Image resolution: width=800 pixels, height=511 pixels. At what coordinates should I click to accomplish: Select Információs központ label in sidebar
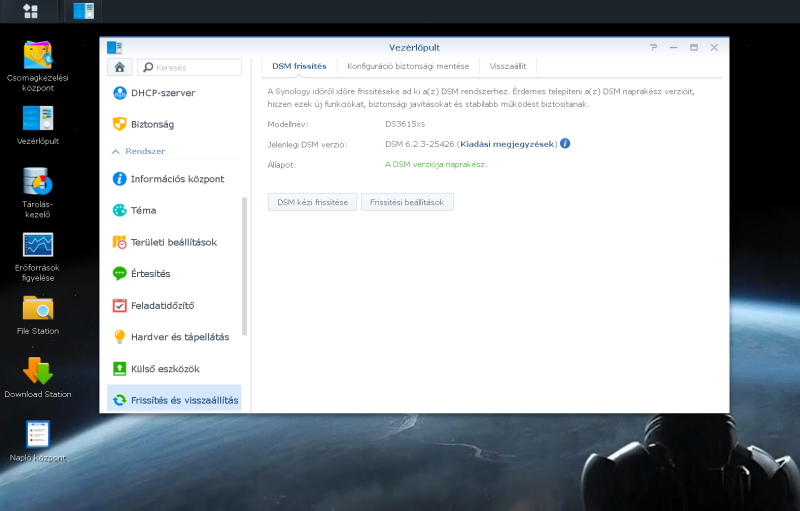pyautogui.click(x=178, y=179)
